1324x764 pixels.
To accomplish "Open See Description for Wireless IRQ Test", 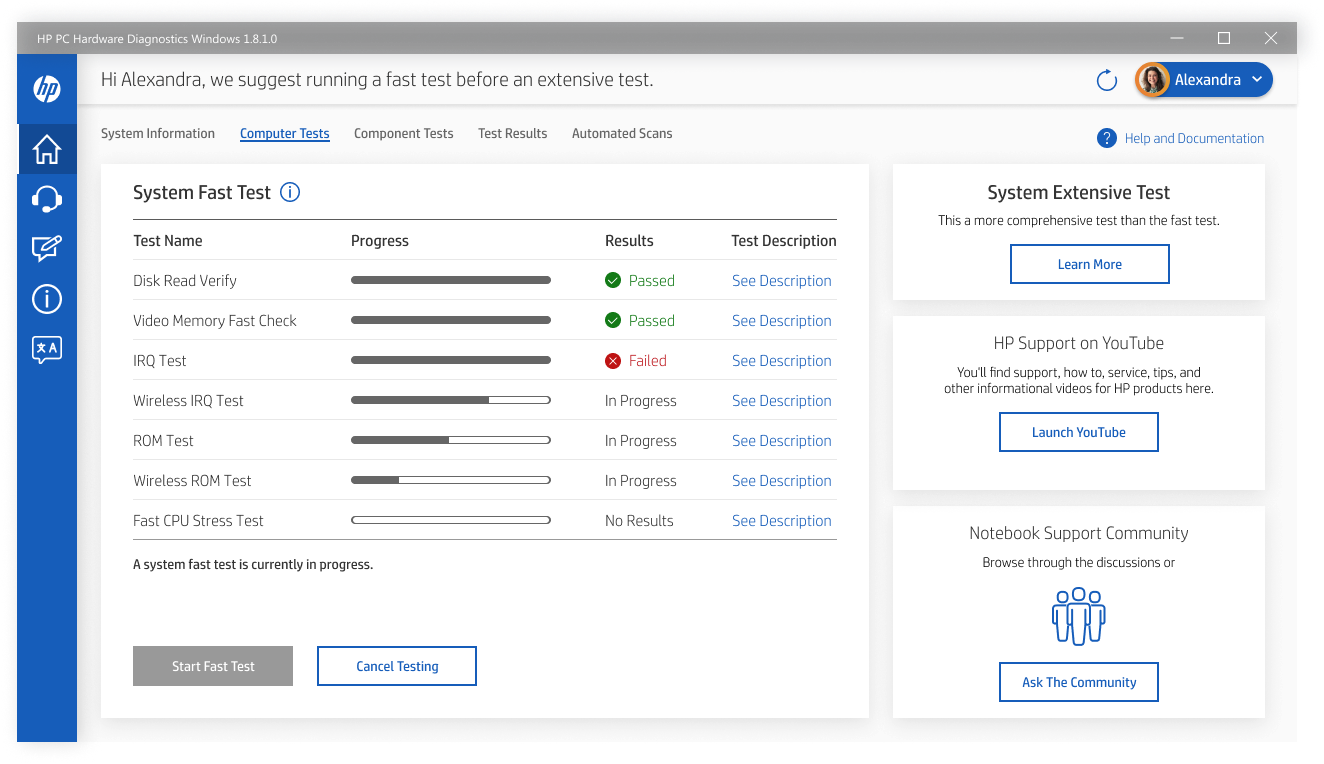I will (x=782, y=401).
